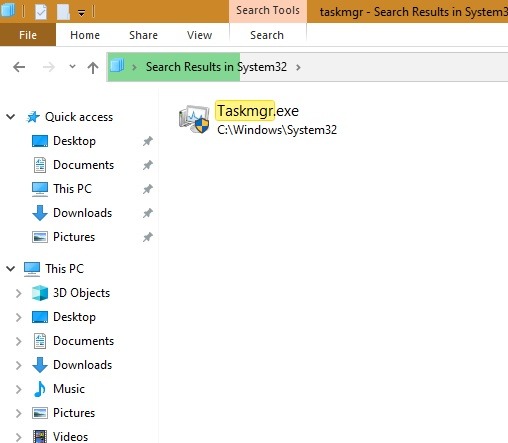Click the File Explorer window icon in title bar
508x443 pixels.
pyautogui.click(x=7, y=10)
